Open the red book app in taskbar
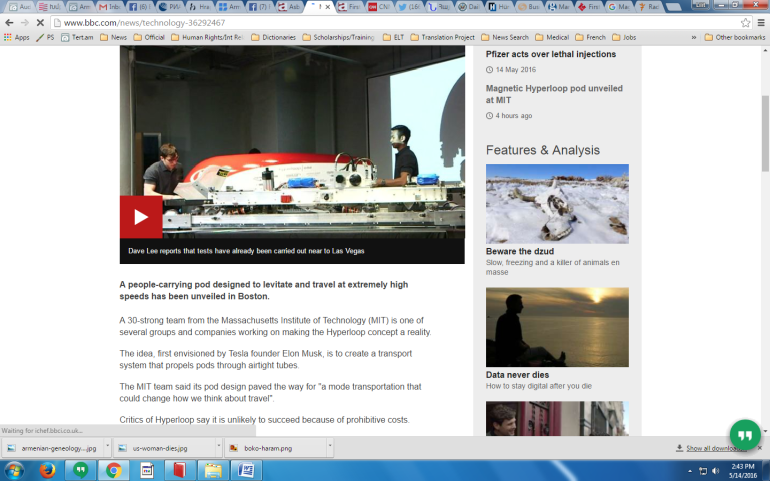This screenshot has width=770, height=481. coord(179,471)
